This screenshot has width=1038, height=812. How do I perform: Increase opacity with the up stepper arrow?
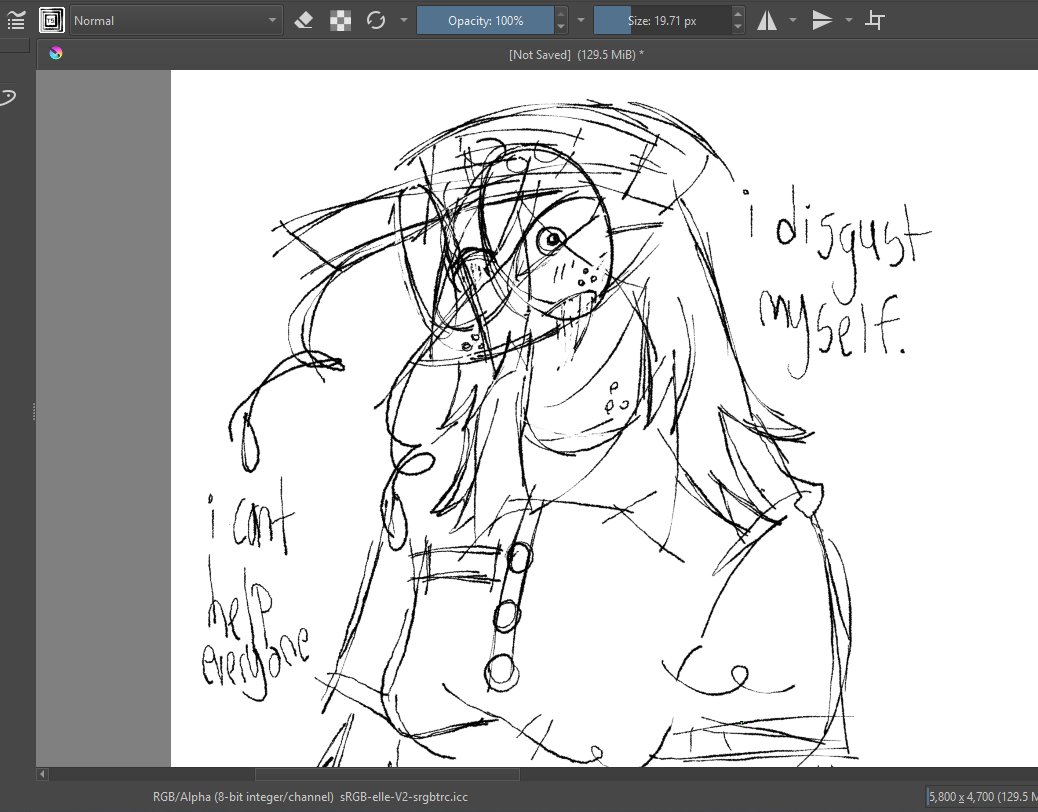[x=561, y=14]
